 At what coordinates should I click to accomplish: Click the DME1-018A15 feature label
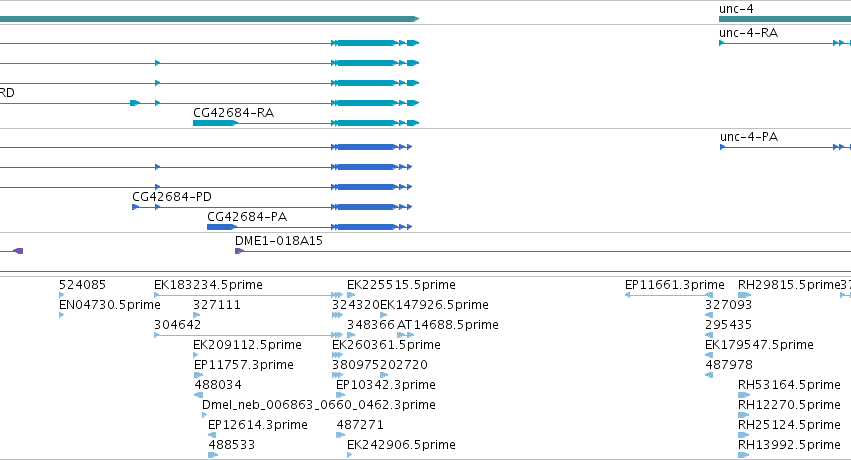tap(279, 240)
